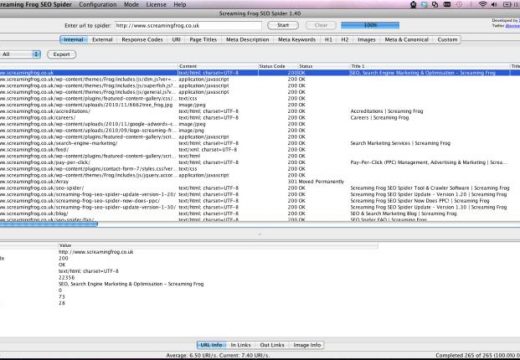Open the Mode menu
This screenshot has height=360, width=520.
pos(131,4)
